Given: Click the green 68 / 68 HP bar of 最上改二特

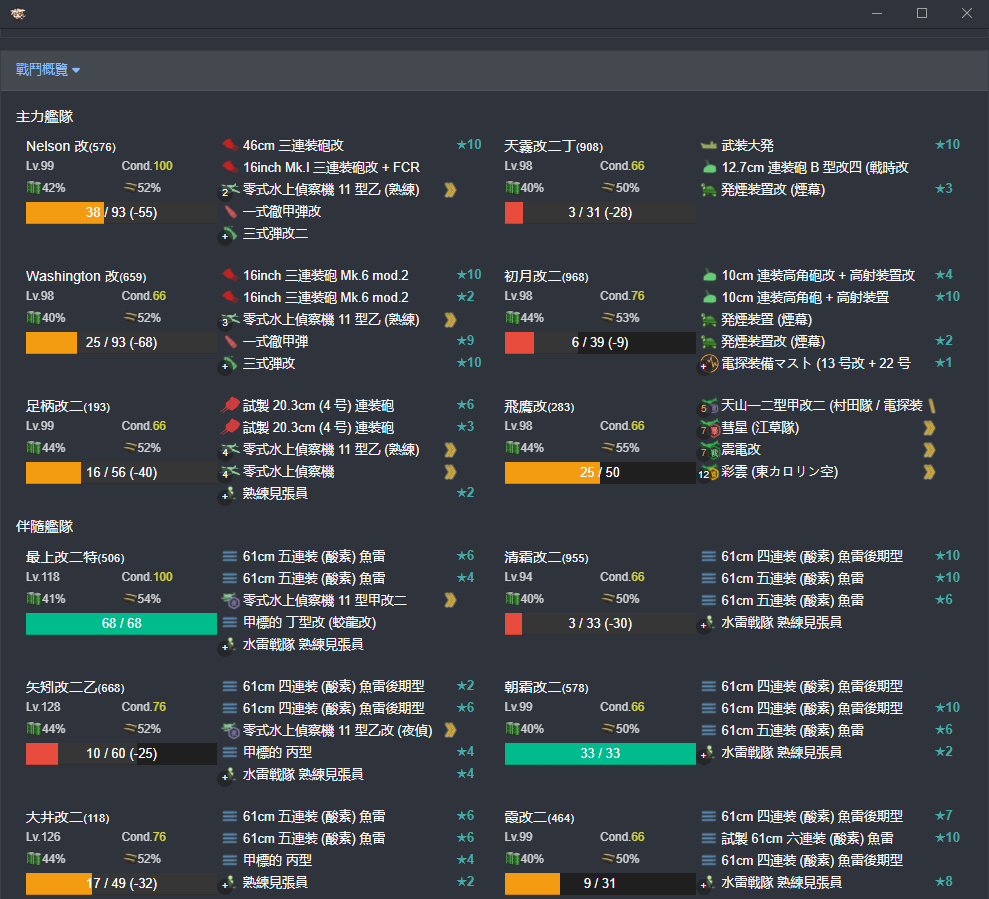Looking at the screenshot, I should pyautogui.click(x=121, y=624).
